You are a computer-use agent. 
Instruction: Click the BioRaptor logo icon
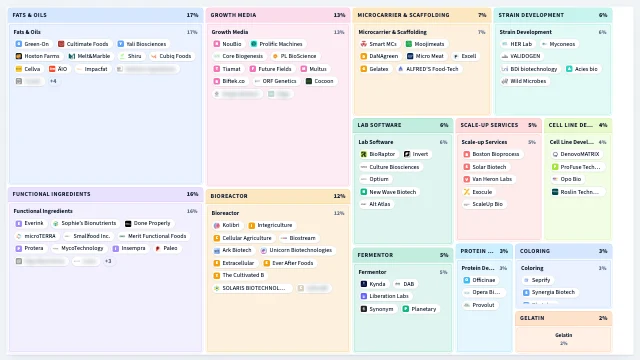pyautogui.click(x=364, y=154)
